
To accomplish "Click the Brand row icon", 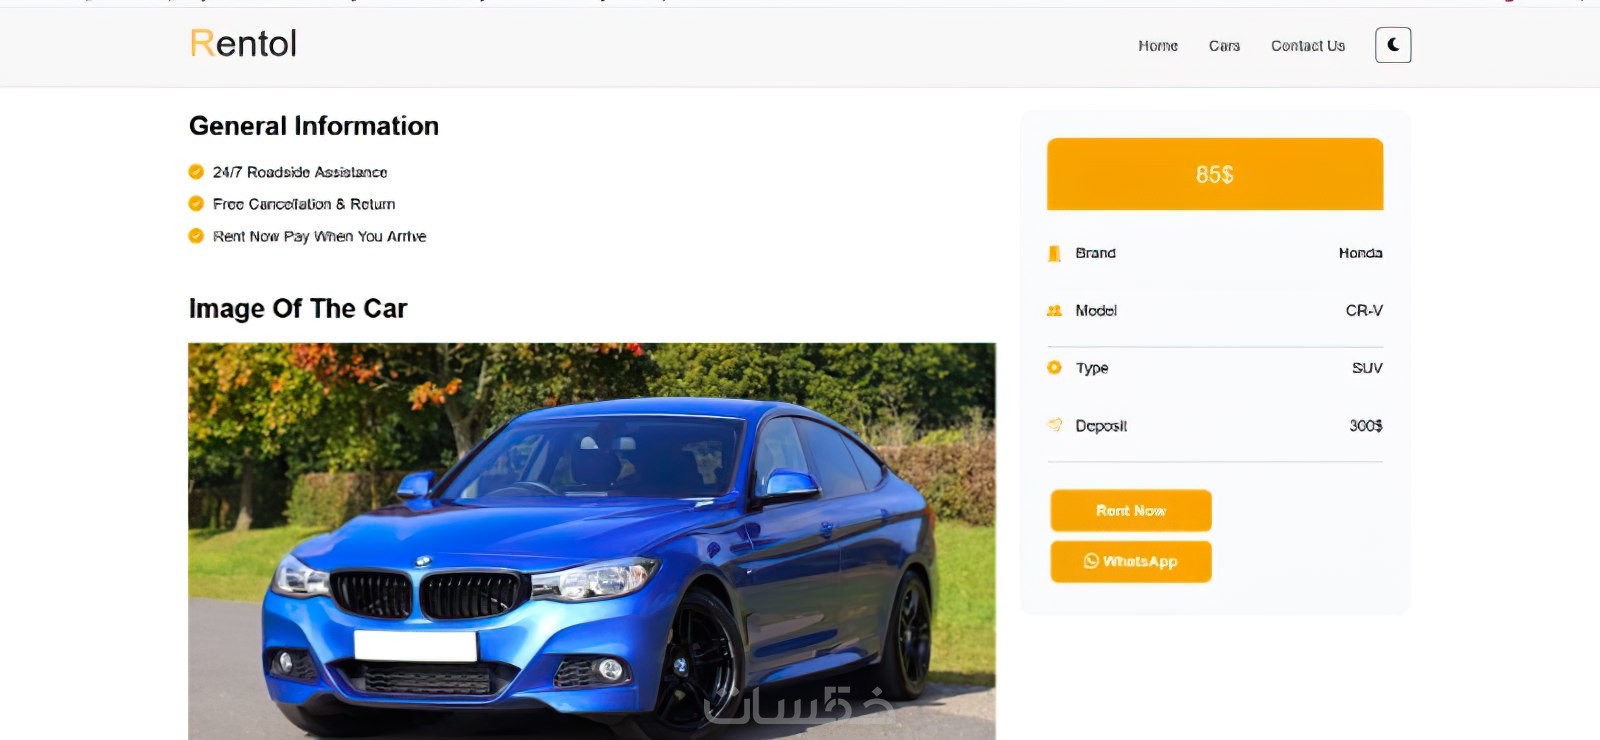I will click(x=1054, y=253).
